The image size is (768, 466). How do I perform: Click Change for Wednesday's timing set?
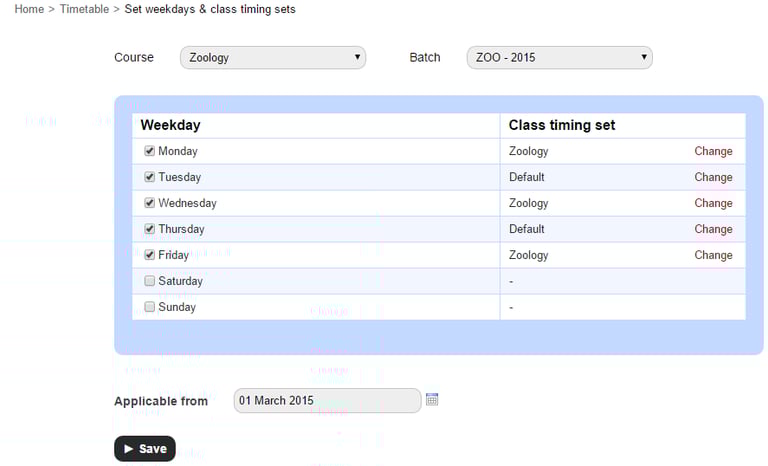(x=713, y=204)
